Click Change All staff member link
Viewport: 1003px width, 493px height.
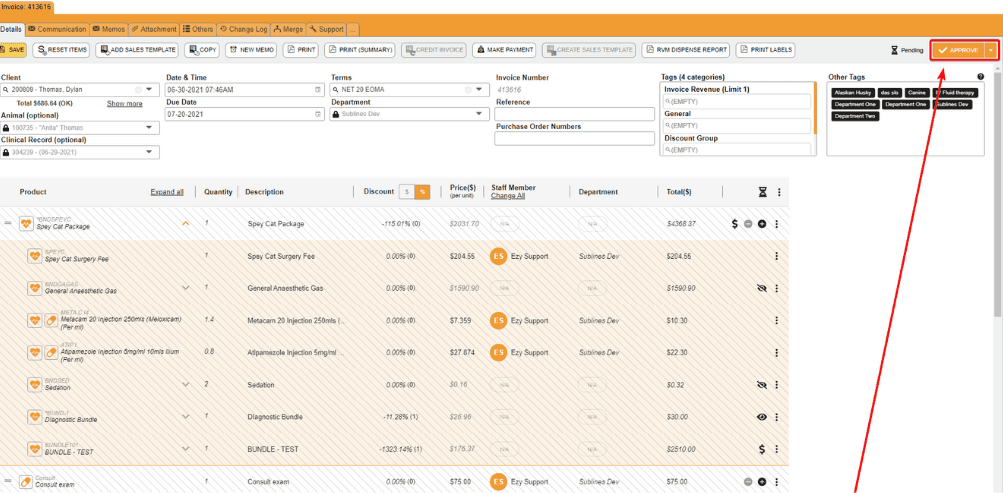click(508, 196)
